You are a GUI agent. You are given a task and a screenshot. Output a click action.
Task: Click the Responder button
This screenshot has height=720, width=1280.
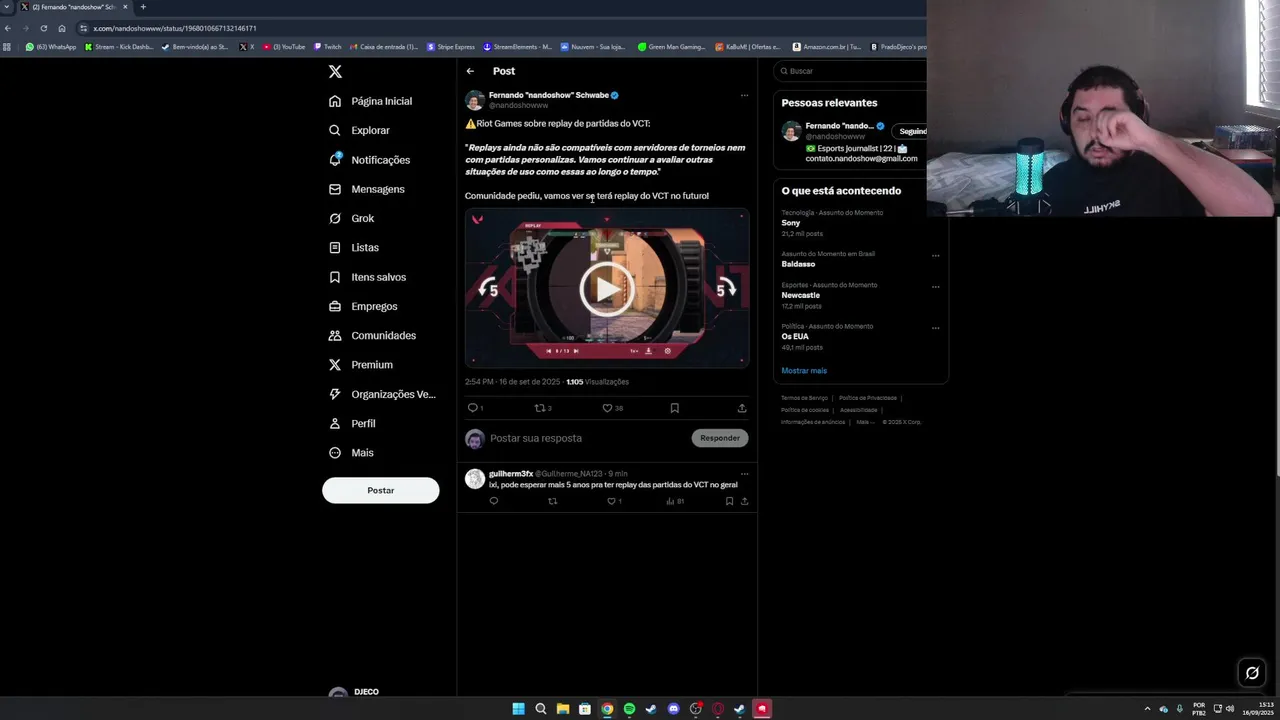(x=720, y=438)
